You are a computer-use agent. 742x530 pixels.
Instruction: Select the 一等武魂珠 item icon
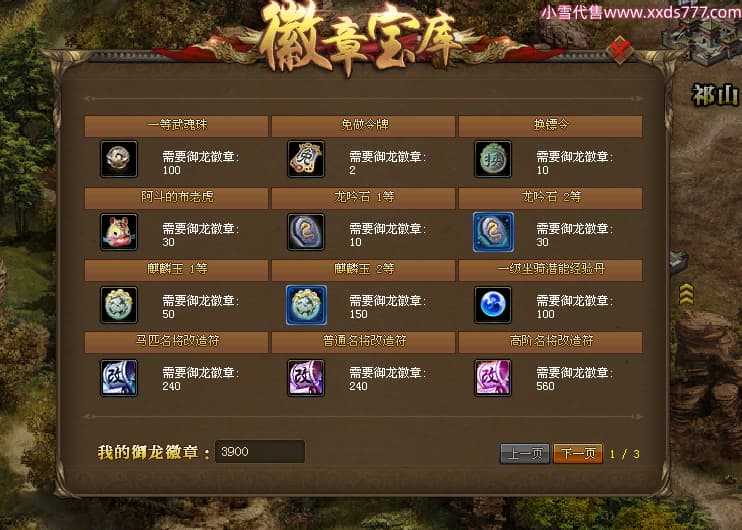click(119, 159)
